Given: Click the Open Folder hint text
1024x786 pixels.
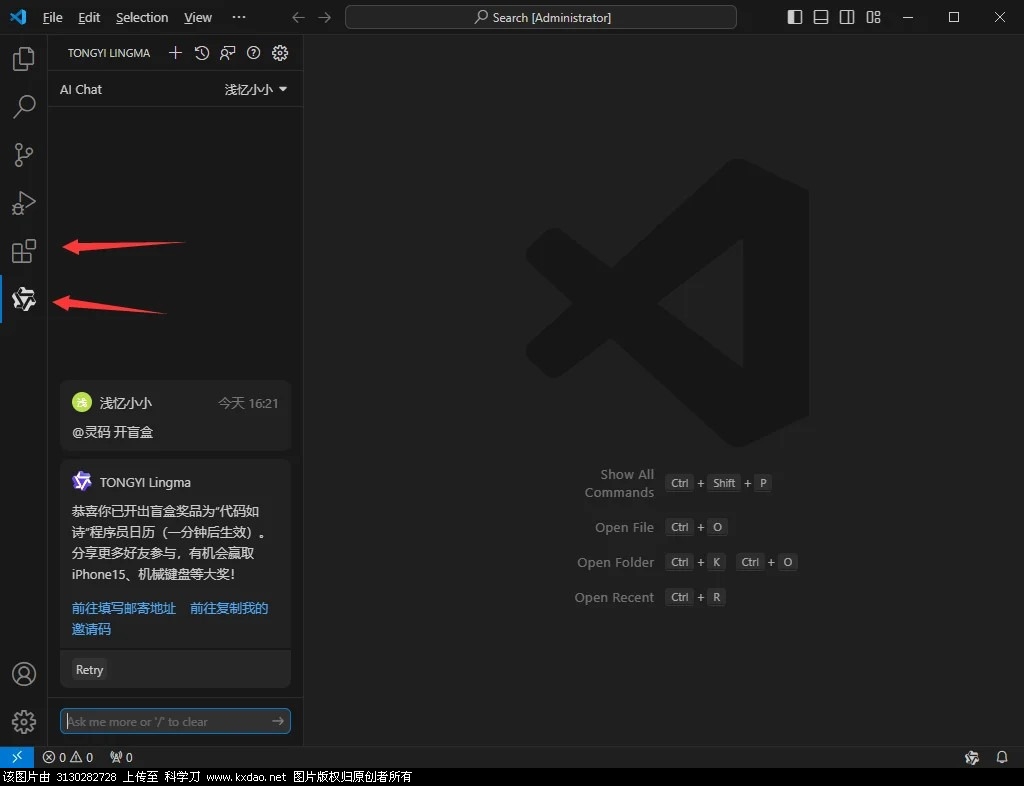Looking at the screenshot, I should (615, 562).
